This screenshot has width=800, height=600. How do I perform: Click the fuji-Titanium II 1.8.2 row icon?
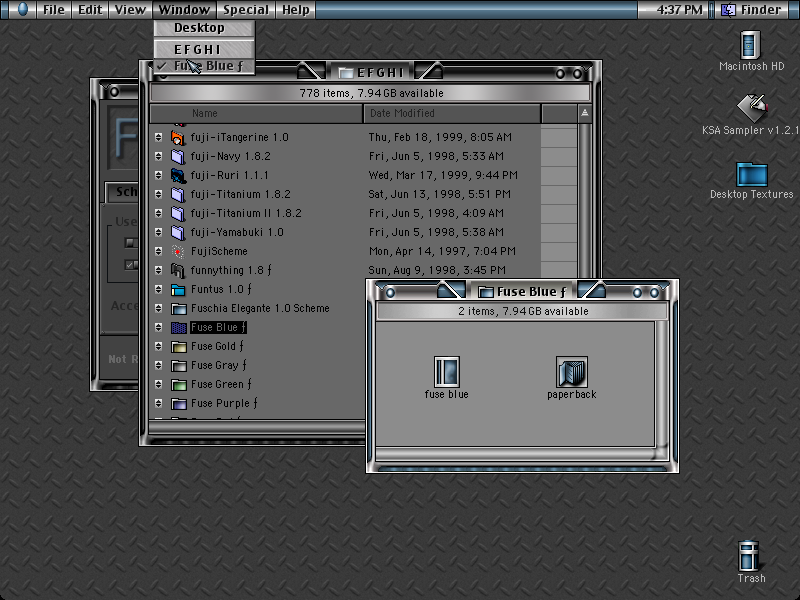pos(178,213)
